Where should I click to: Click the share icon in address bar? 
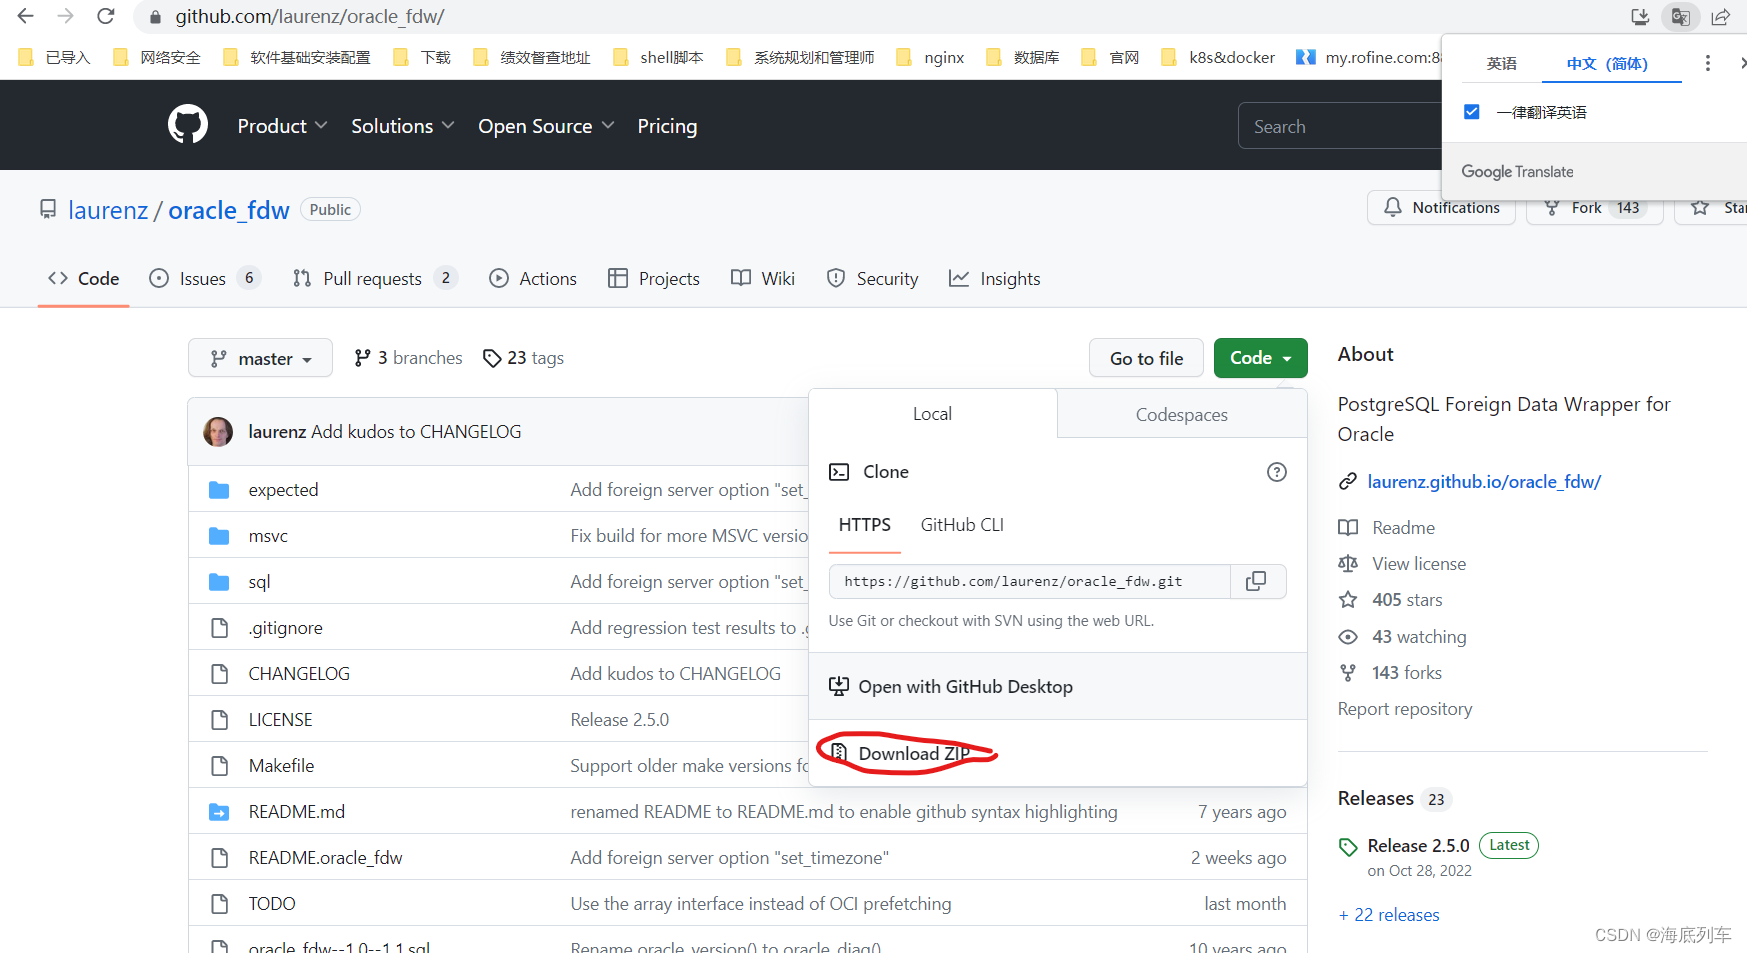[1721, 17]
